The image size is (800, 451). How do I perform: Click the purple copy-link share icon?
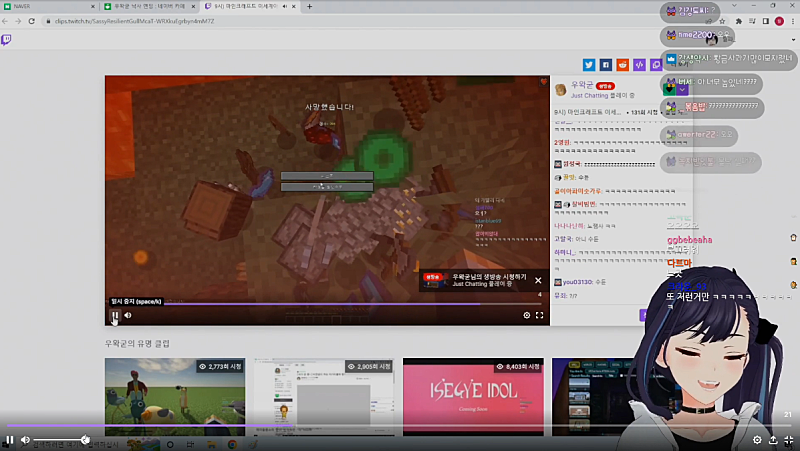pos(656,65)
